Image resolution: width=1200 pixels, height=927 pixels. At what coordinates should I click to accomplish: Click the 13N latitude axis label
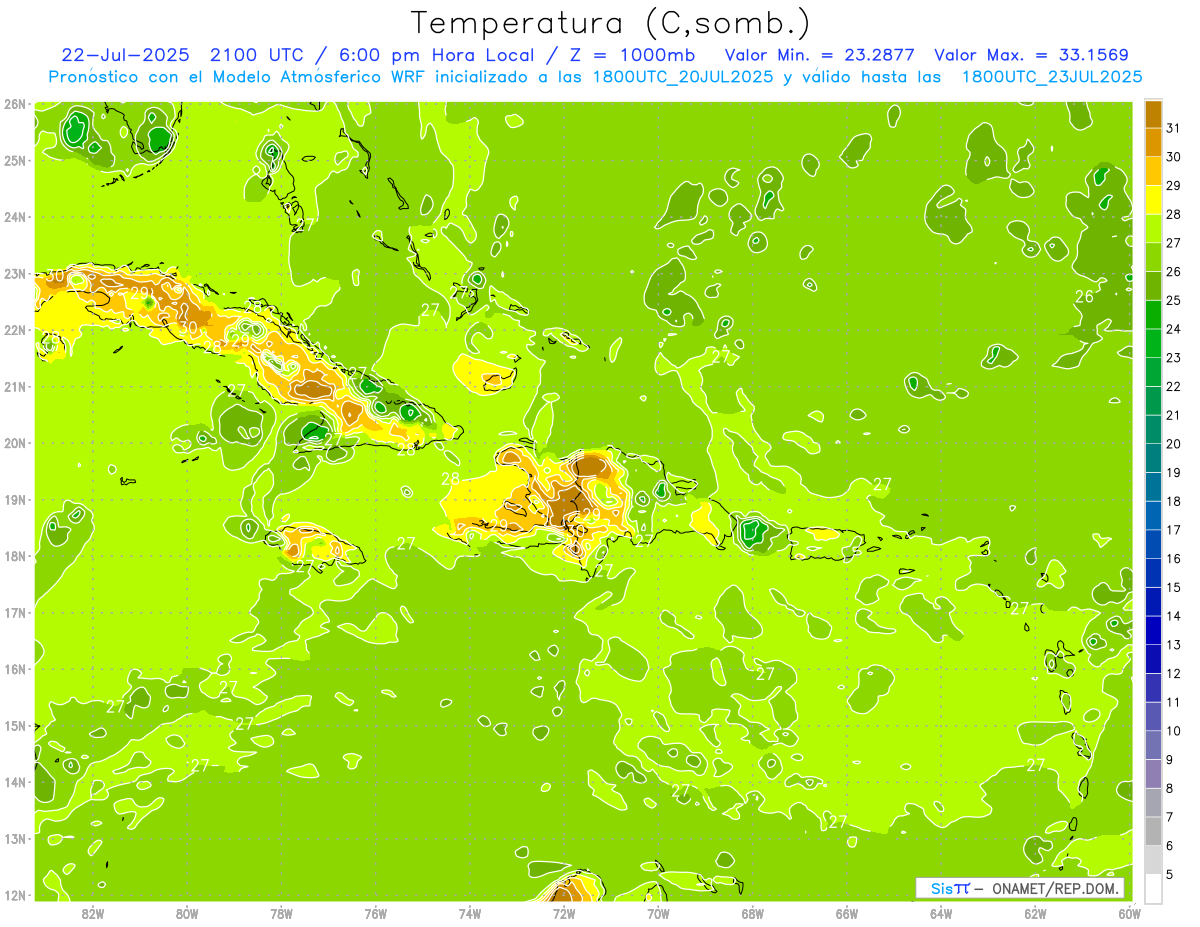click(14, 838)
